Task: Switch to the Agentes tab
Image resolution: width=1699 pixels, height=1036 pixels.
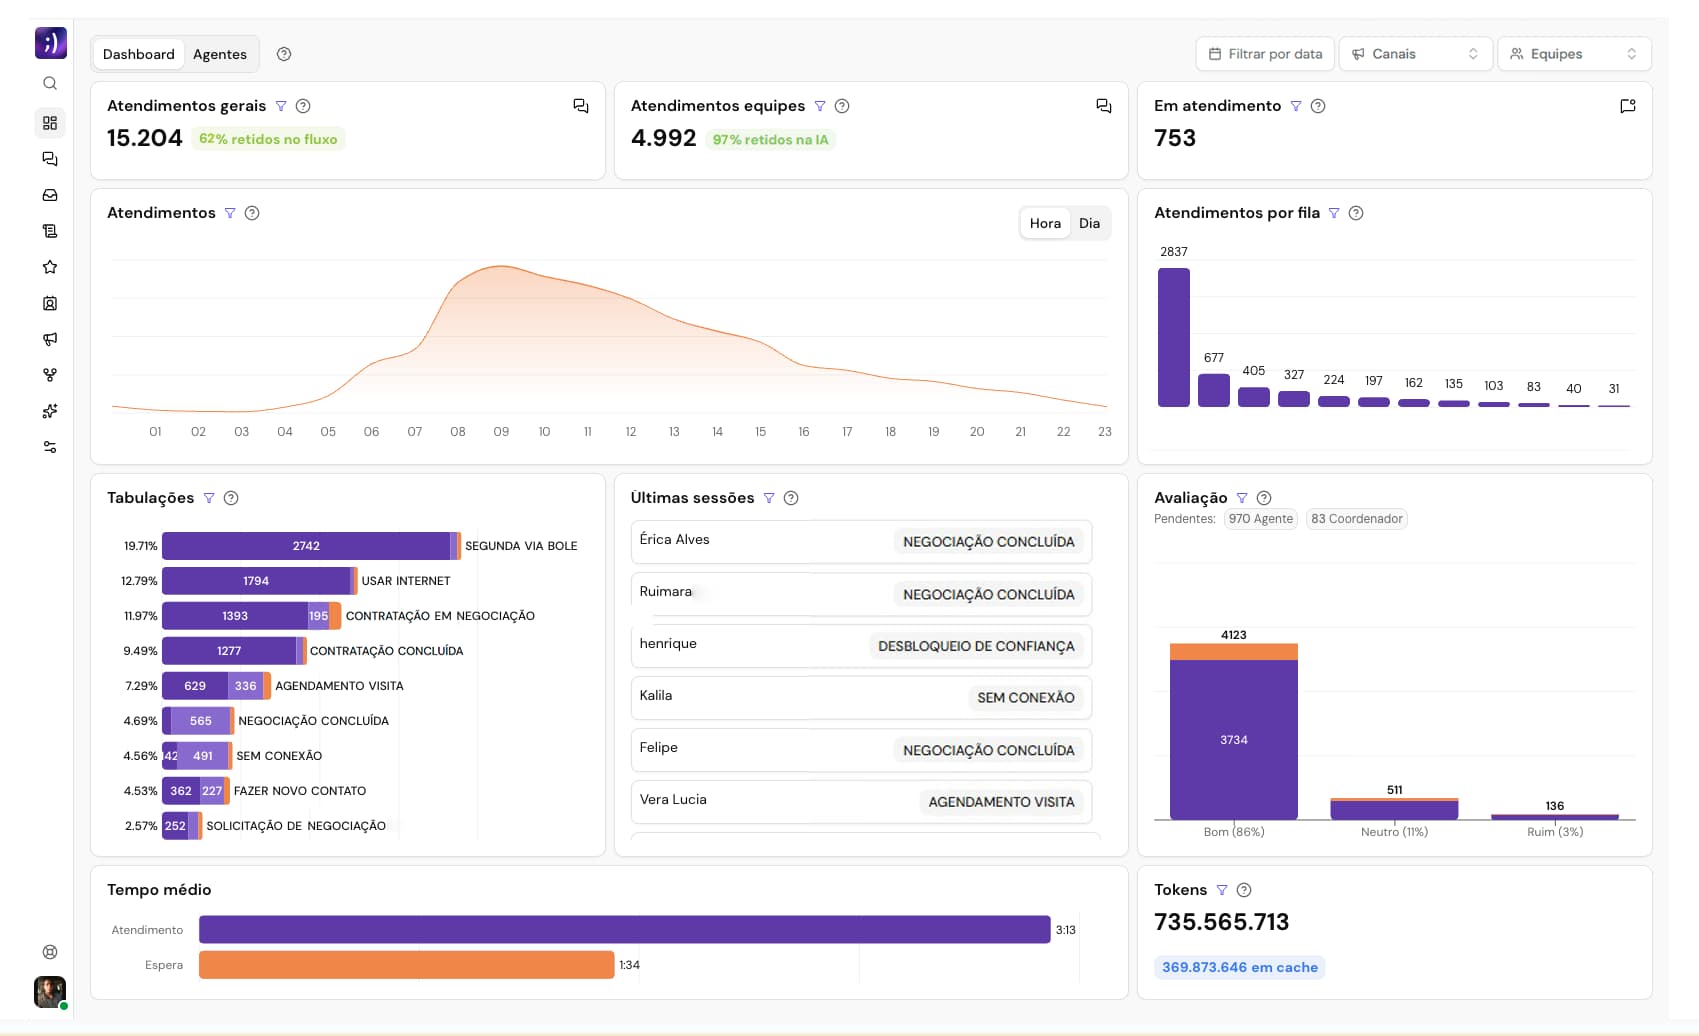Action: 220,54
